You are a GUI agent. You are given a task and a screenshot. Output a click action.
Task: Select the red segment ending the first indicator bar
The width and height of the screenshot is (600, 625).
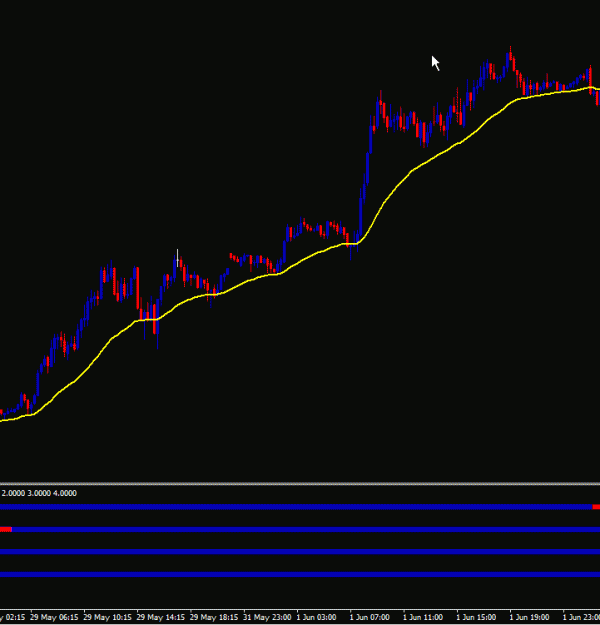(x=596, y=507)
